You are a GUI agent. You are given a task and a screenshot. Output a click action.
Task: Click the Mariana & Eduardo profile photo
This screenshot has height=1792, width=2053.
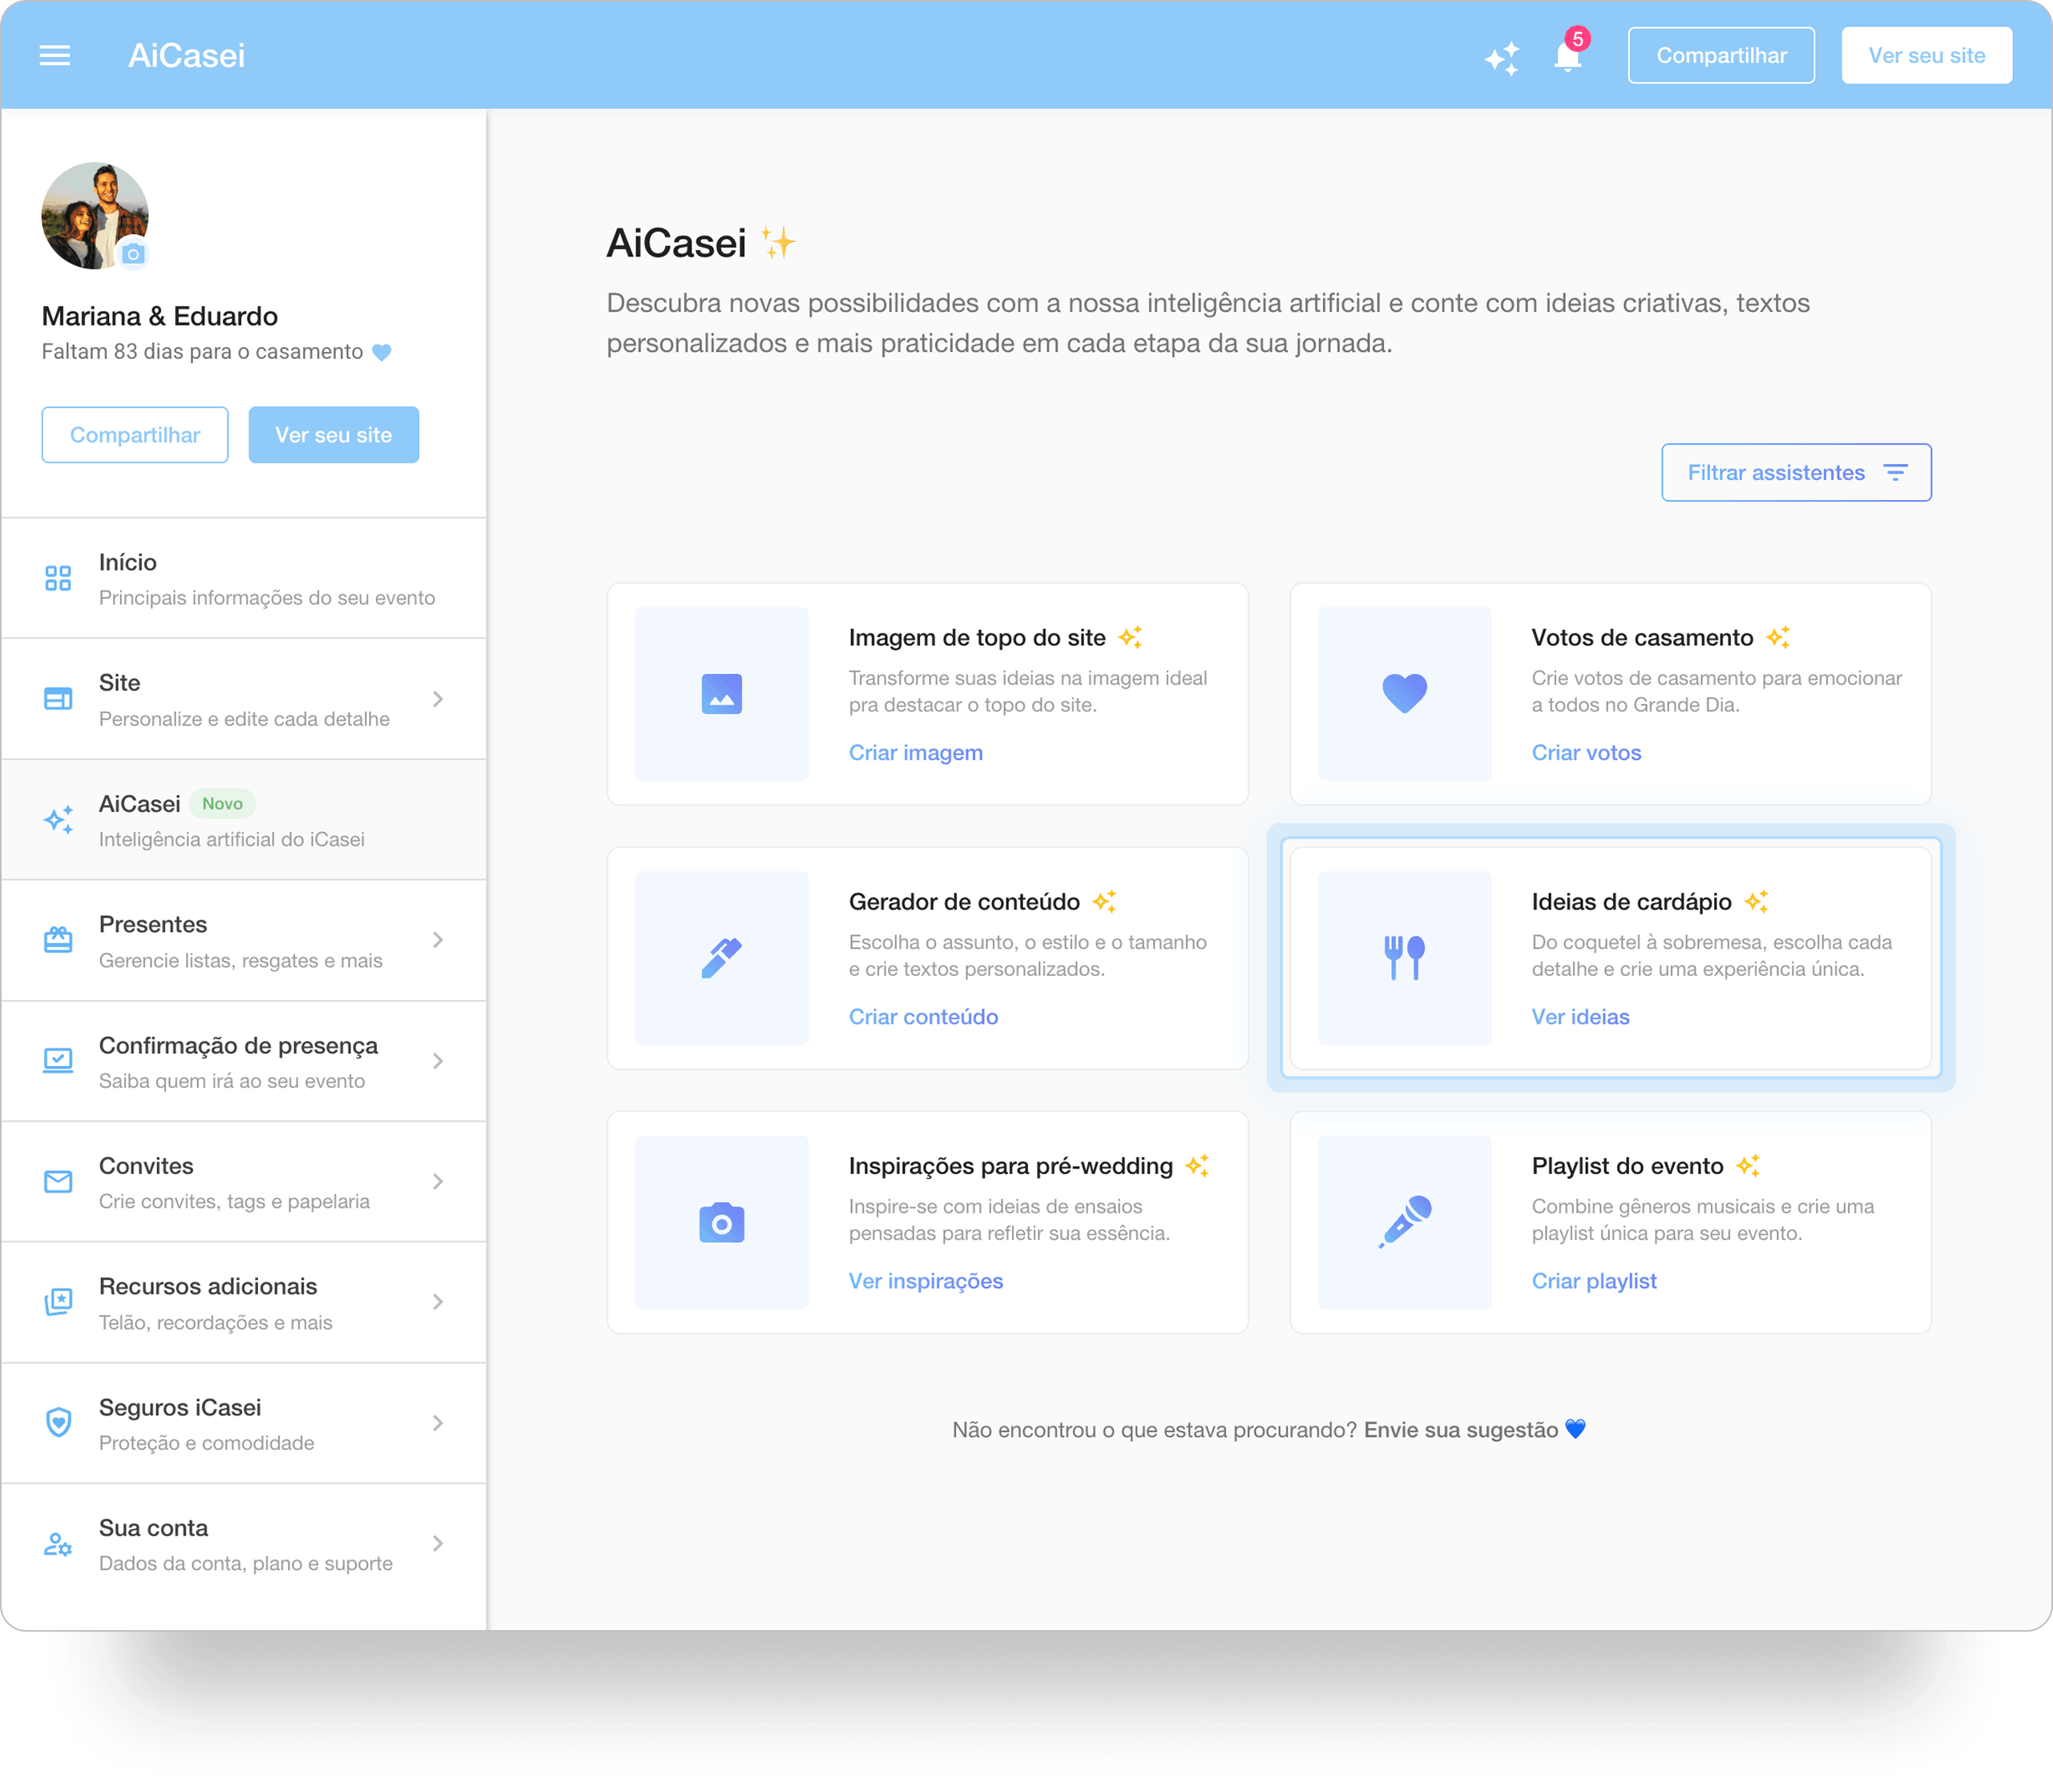tap(95, 216)
